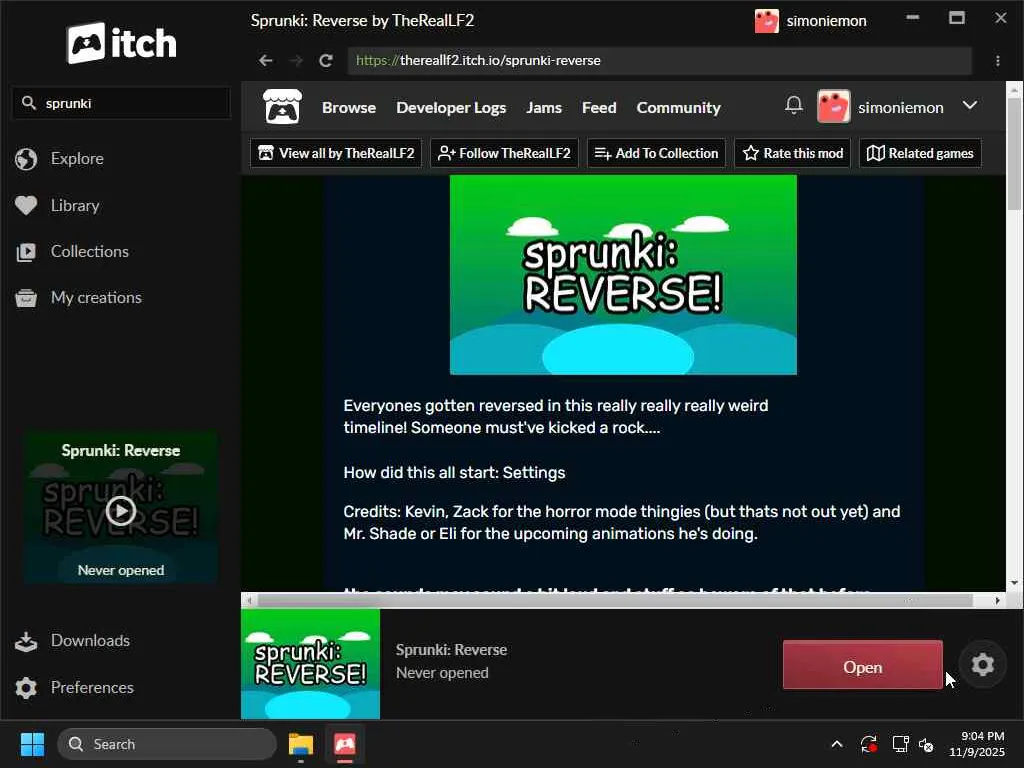
Task: Open the Browse page link
Action: (349, 108)
